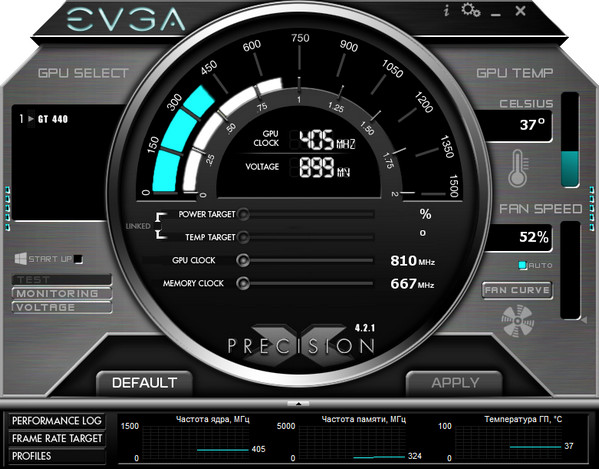Click the memory clock graph labeled Частота памяти
Image resolution: width=599 pixels, height=469 pixels.
[x=351, y=443]
